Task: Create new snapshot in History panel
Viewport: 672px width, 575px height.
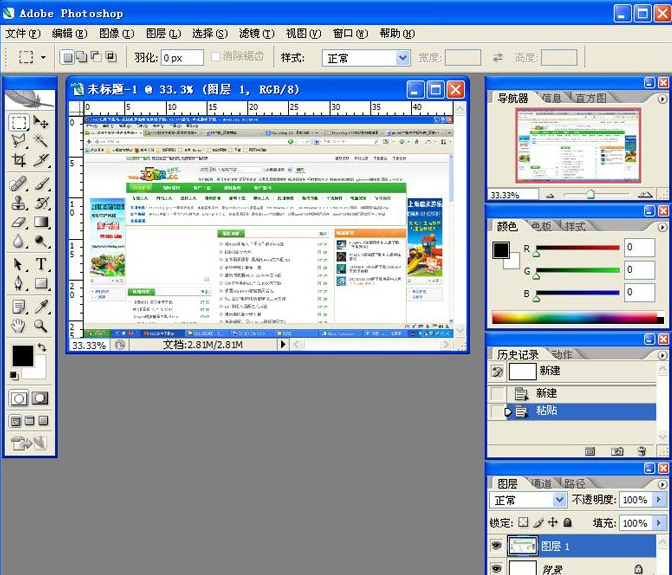Action: click(x=617, y=451)
